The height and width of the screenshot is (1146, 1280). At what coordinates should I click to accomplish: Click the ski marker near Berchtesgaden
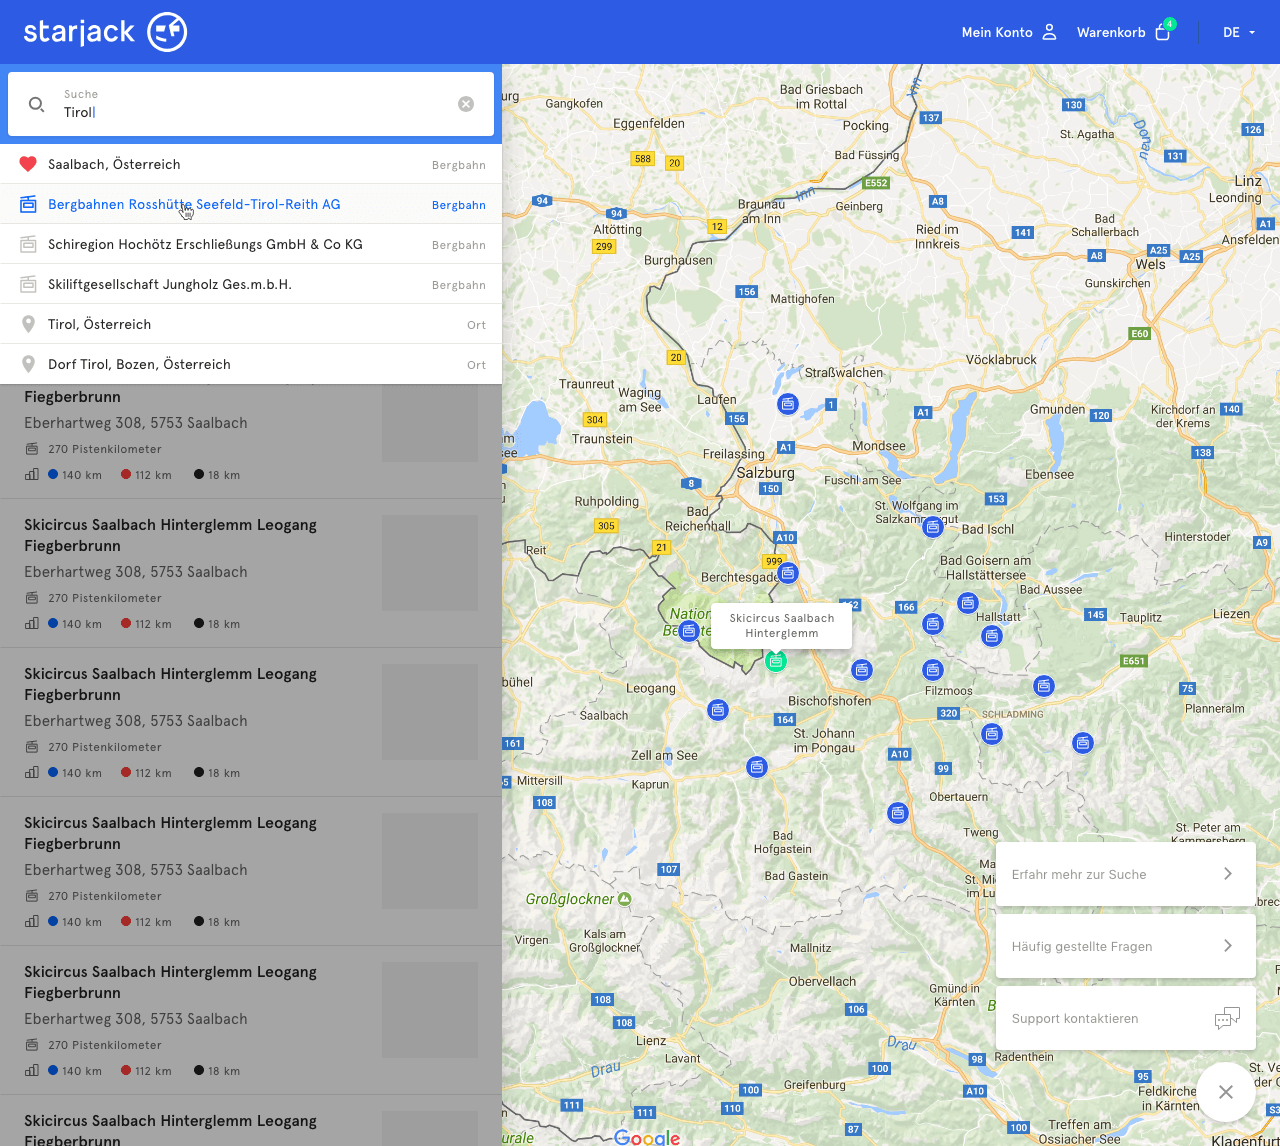click(x=788, y=573)
